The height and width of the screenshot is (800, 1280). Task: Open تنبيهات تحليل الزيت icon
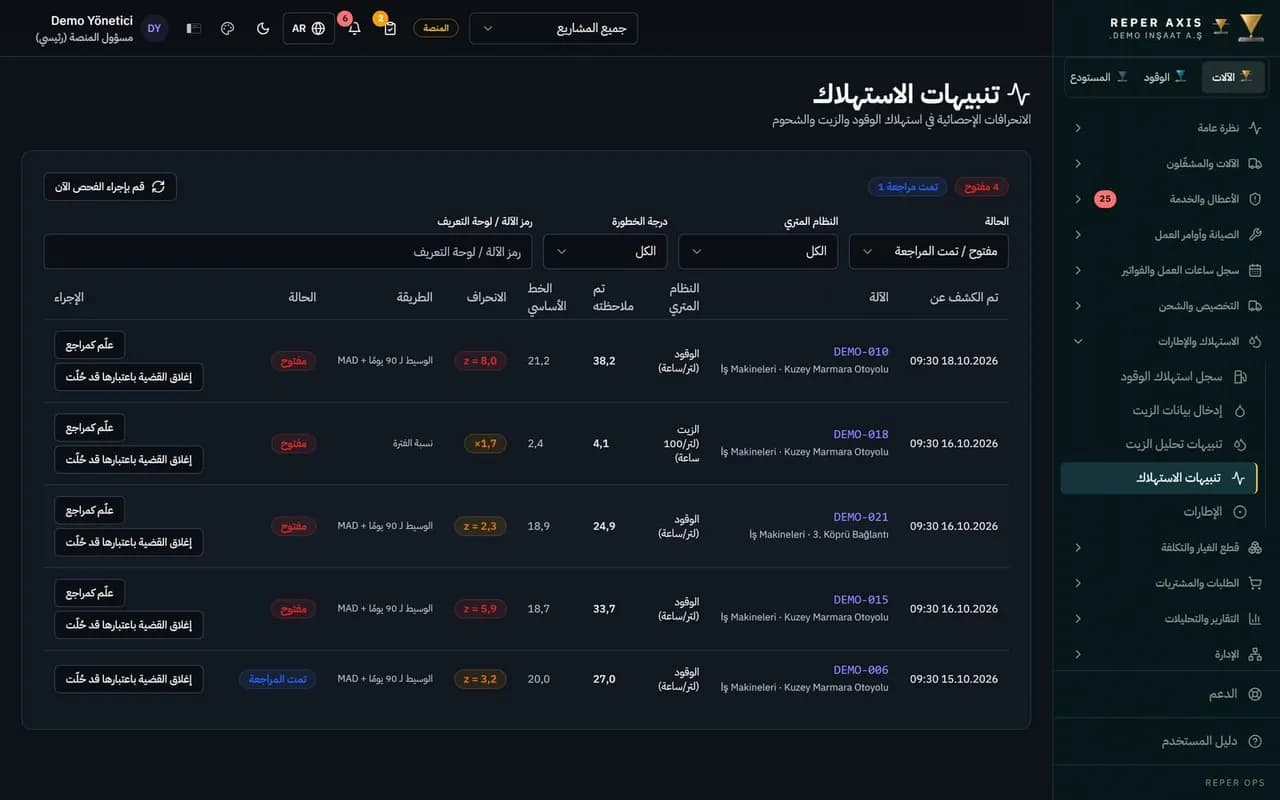[1240, 444]
